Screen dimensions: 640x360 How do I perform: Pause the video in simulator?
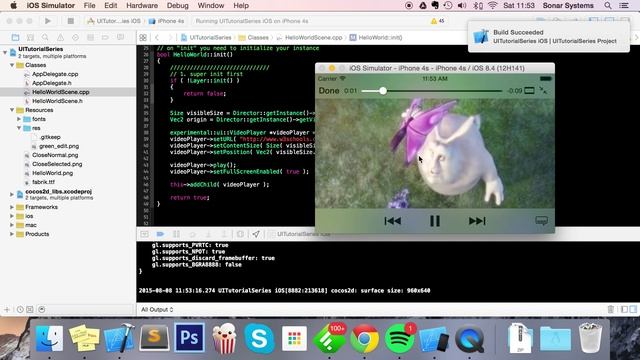435,221
